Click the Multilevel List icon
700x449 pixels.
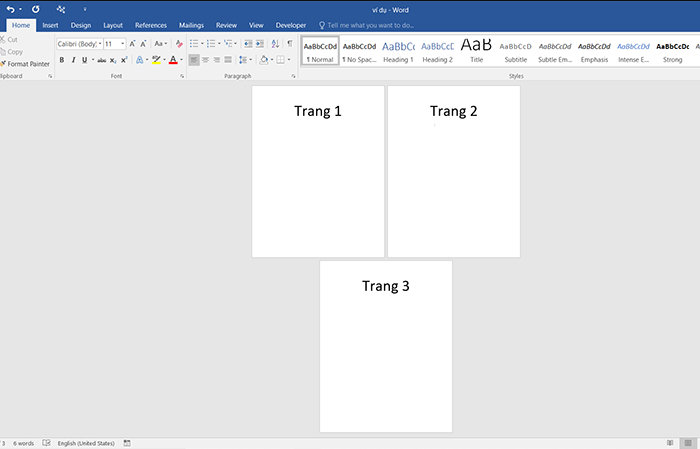(x=228, y=43)
